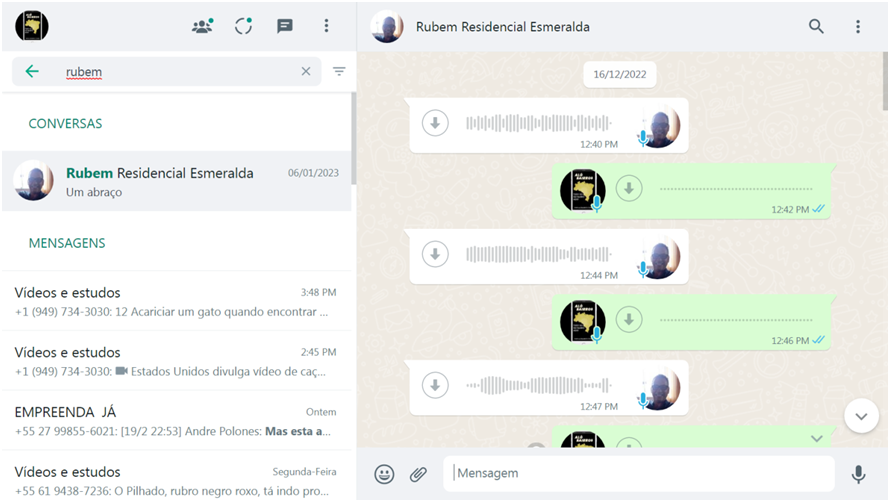Seek in the 12:42 PM sent audio track

(736, 189)
